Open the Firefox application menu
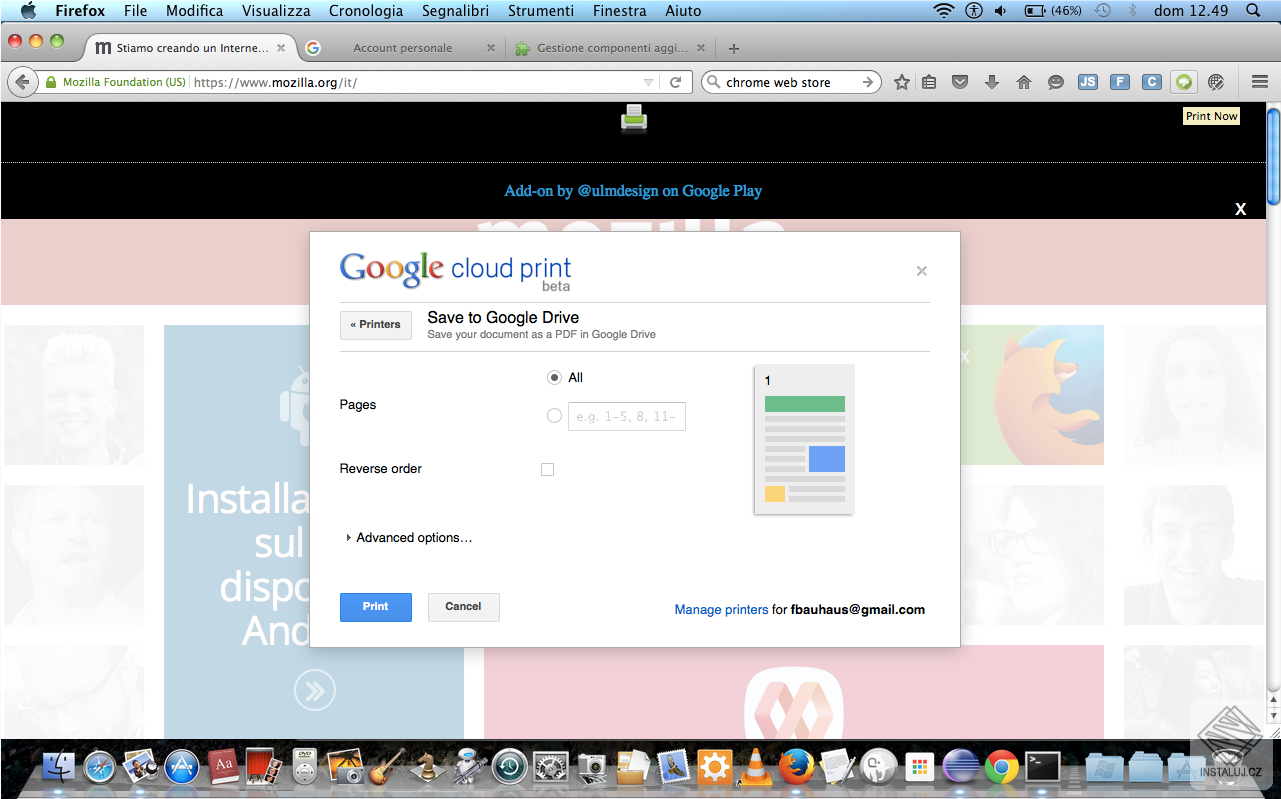The image size is (1281, 799). 80,11
